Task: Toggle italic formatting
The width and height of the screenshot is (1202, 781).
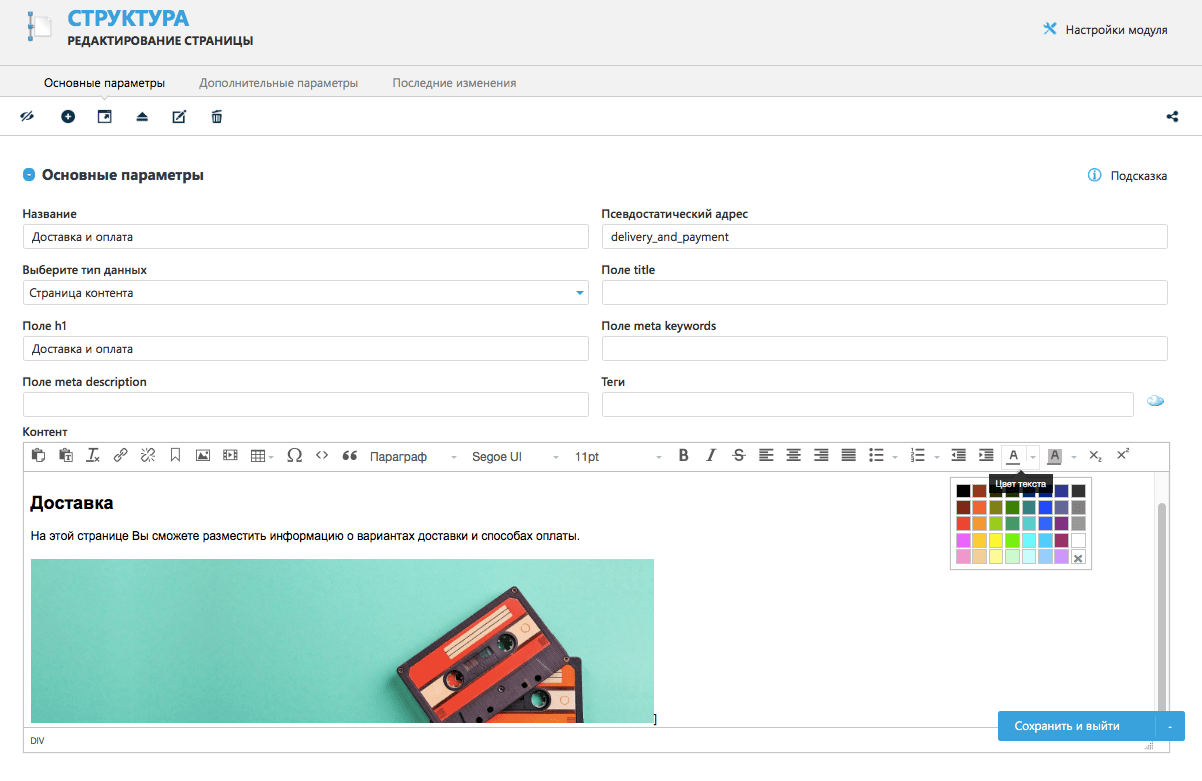Action: [711, 456]
